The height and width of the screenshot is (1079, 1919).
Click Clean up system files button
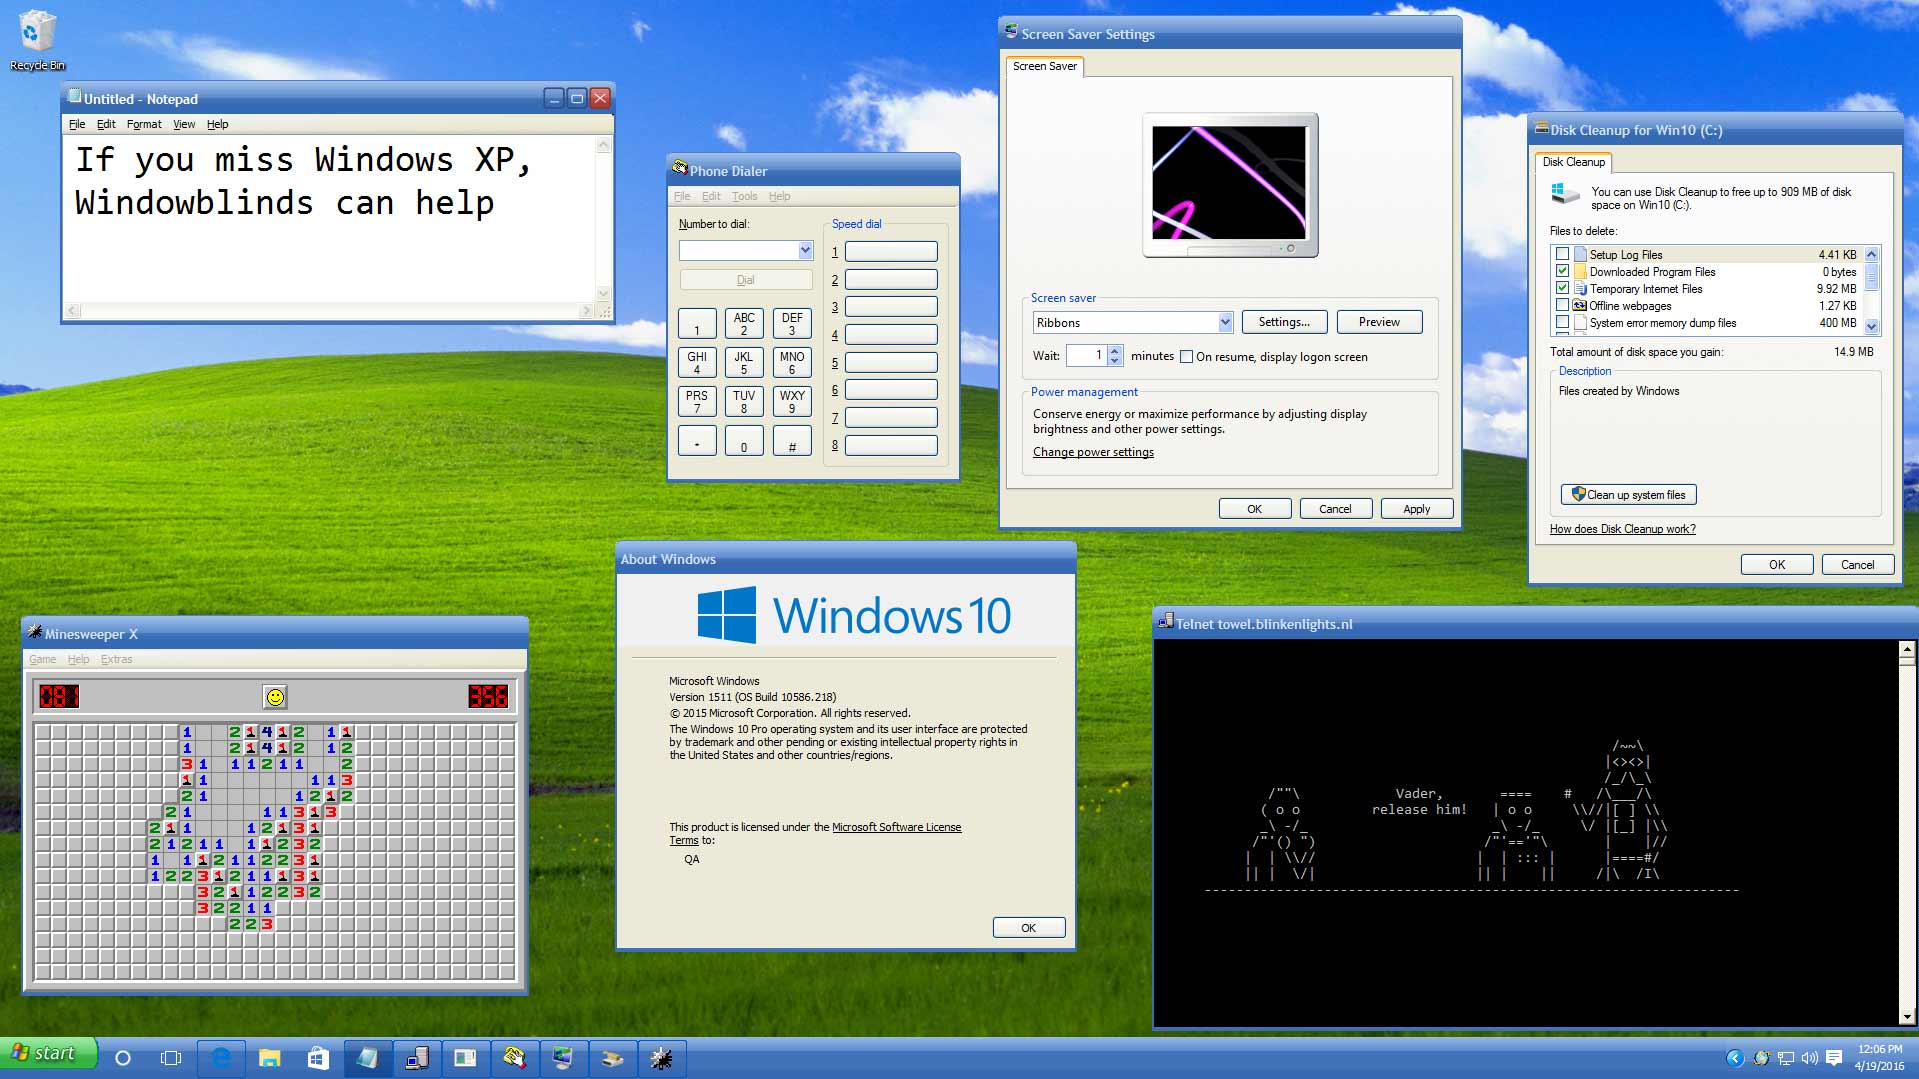[1628, 494]
